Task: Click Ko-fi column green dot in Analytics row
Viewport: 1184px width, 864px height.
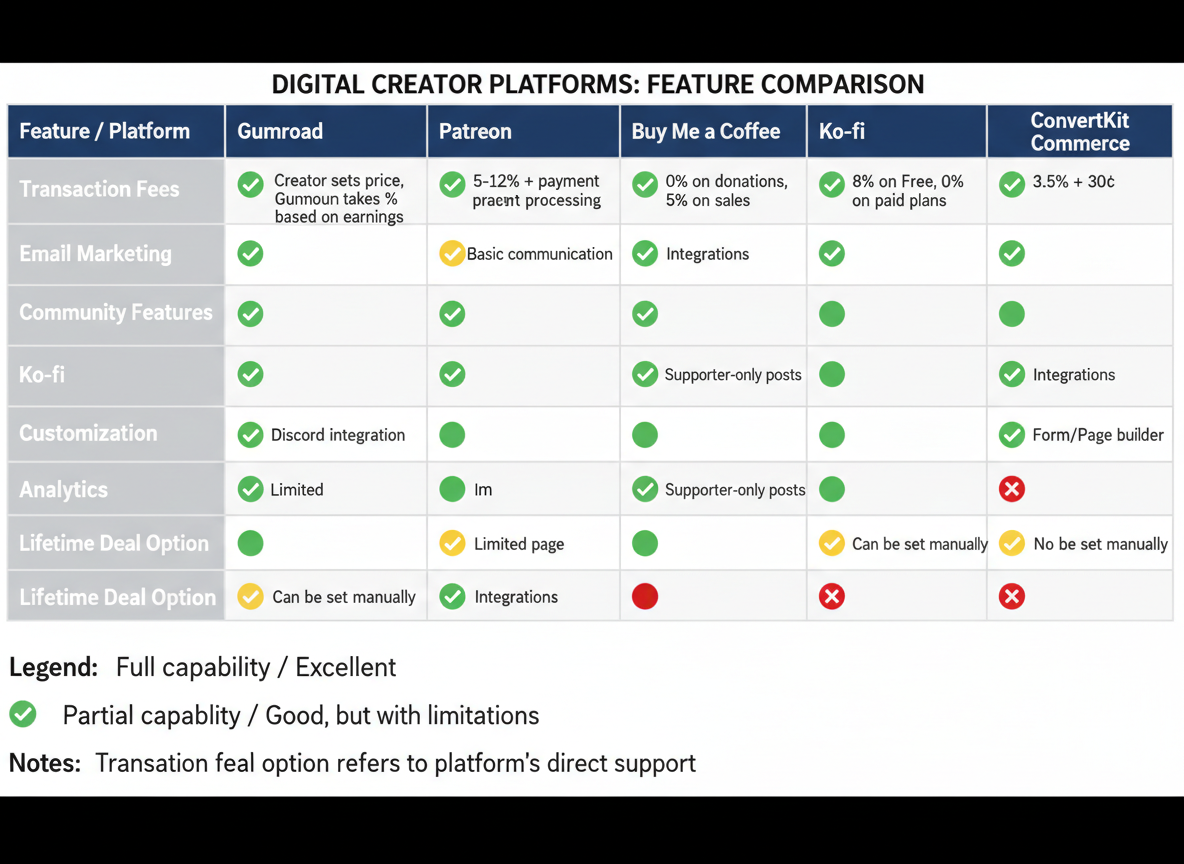Action: point(831,489)
